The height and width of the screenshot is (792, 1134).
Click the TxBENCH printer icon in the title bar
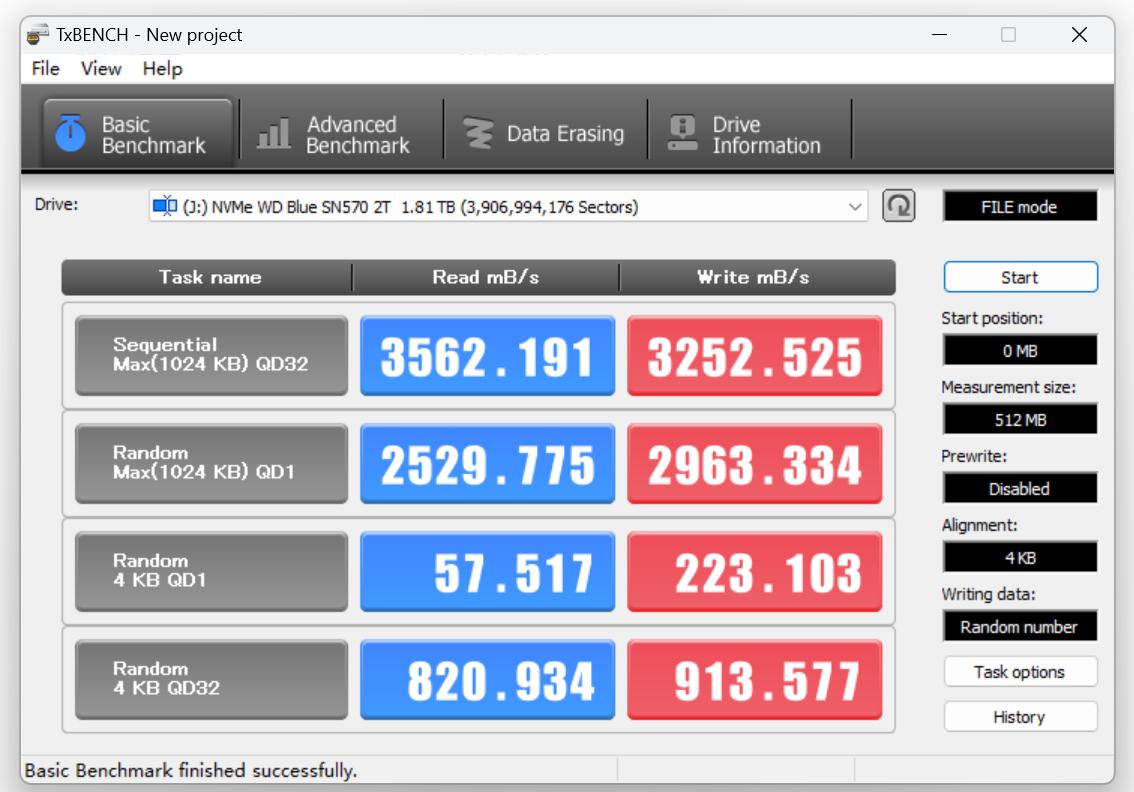pos(39,34)
